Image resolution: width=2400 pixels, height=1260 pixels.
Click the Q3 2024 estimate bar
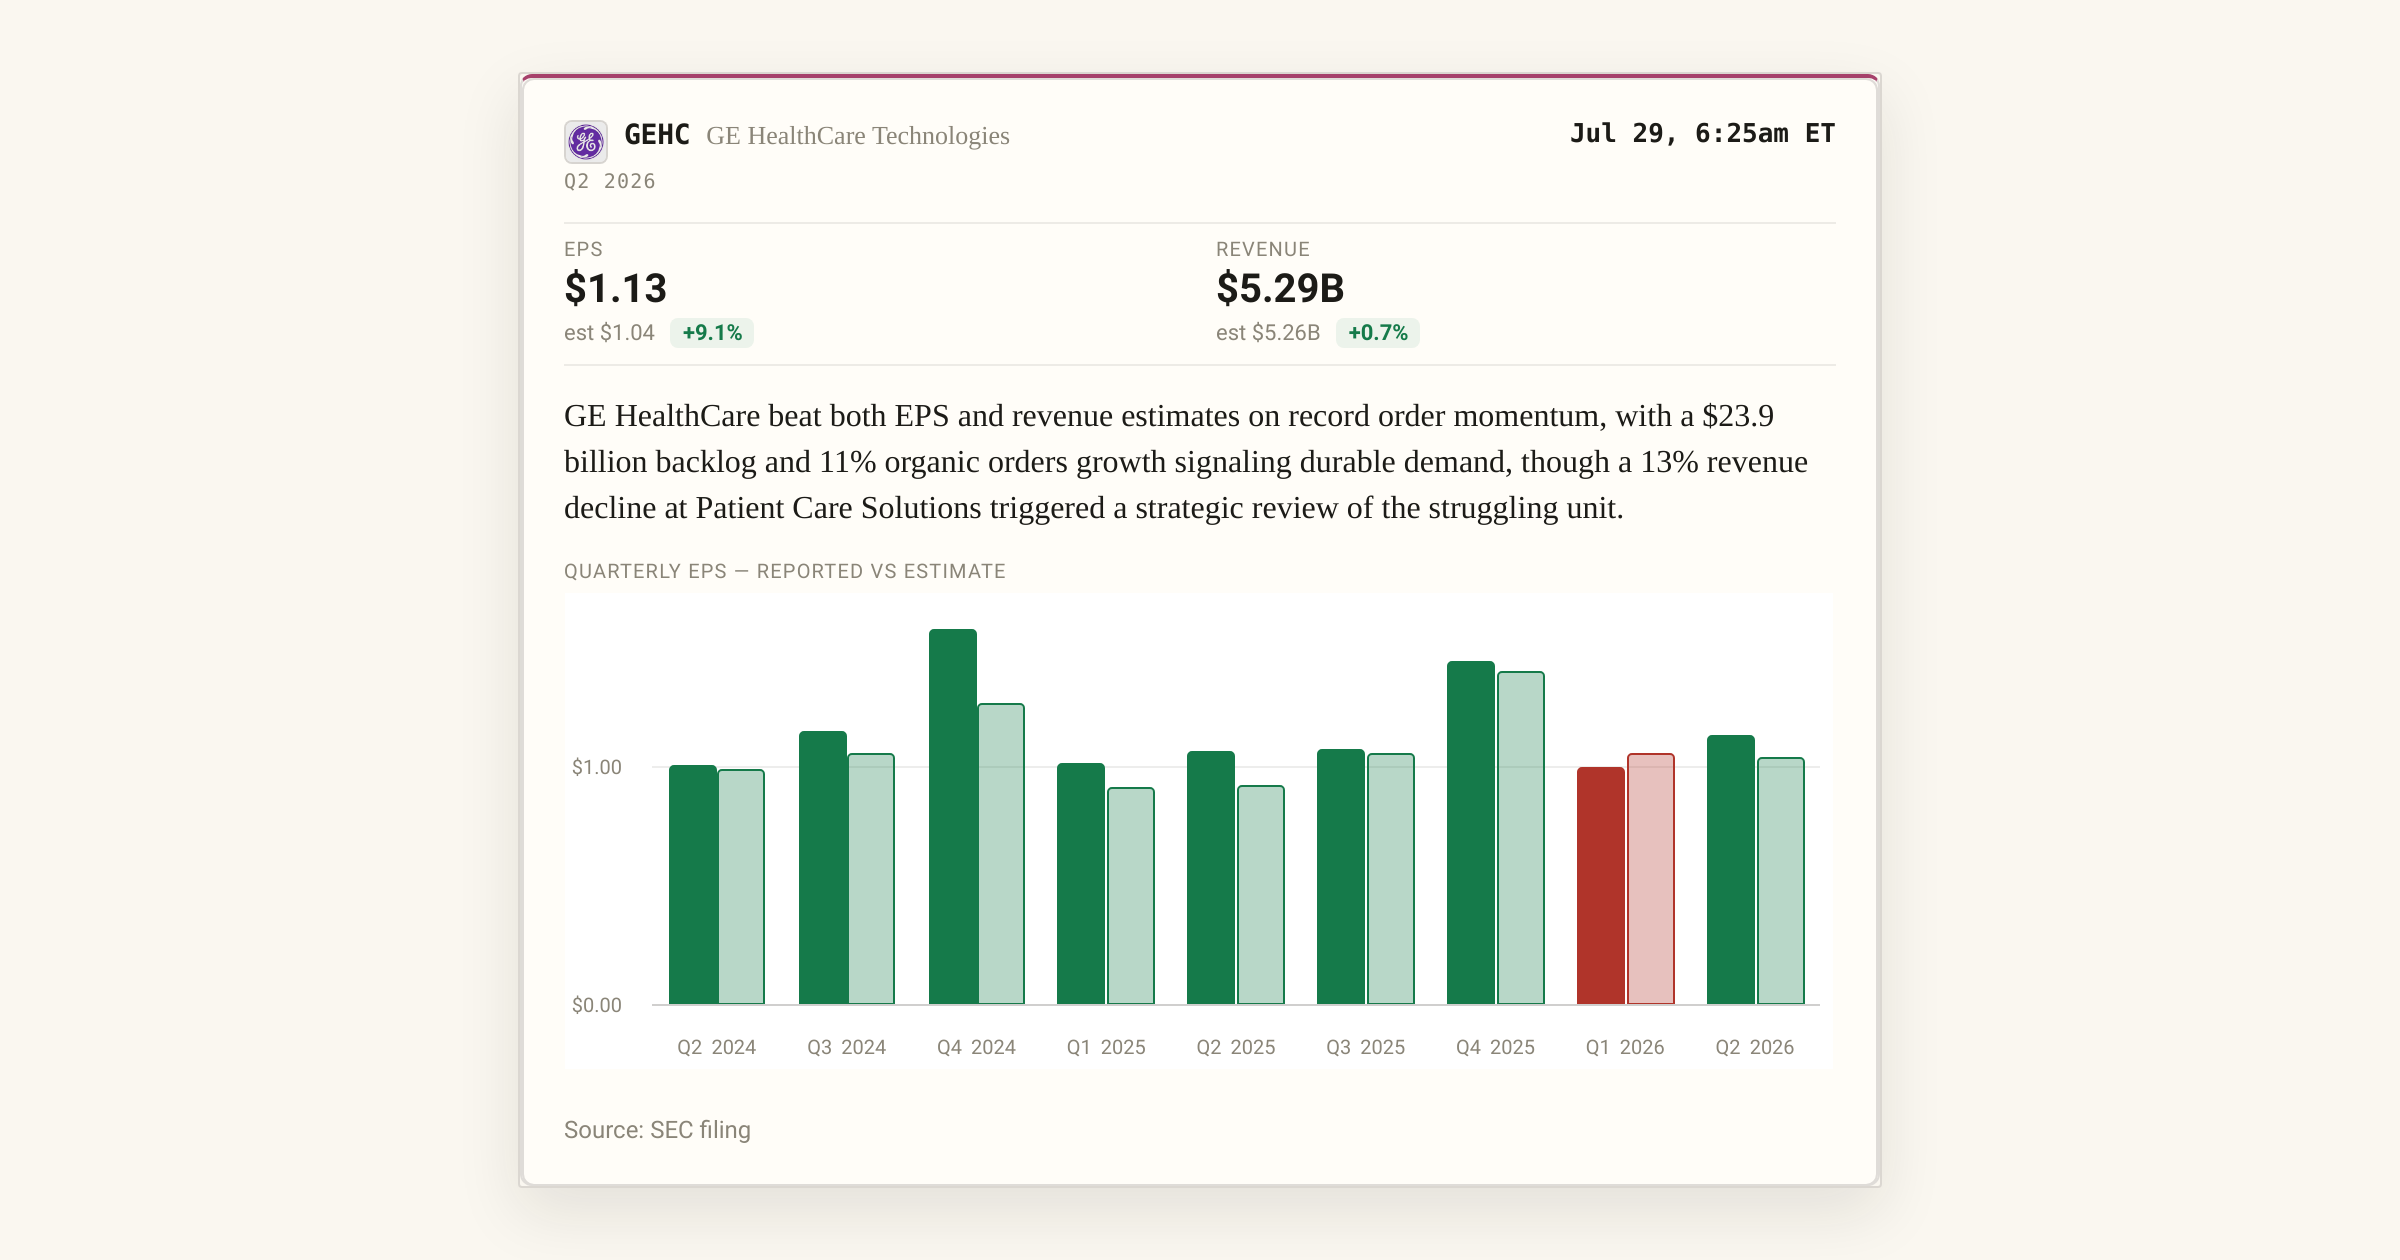tap(871, 879)
